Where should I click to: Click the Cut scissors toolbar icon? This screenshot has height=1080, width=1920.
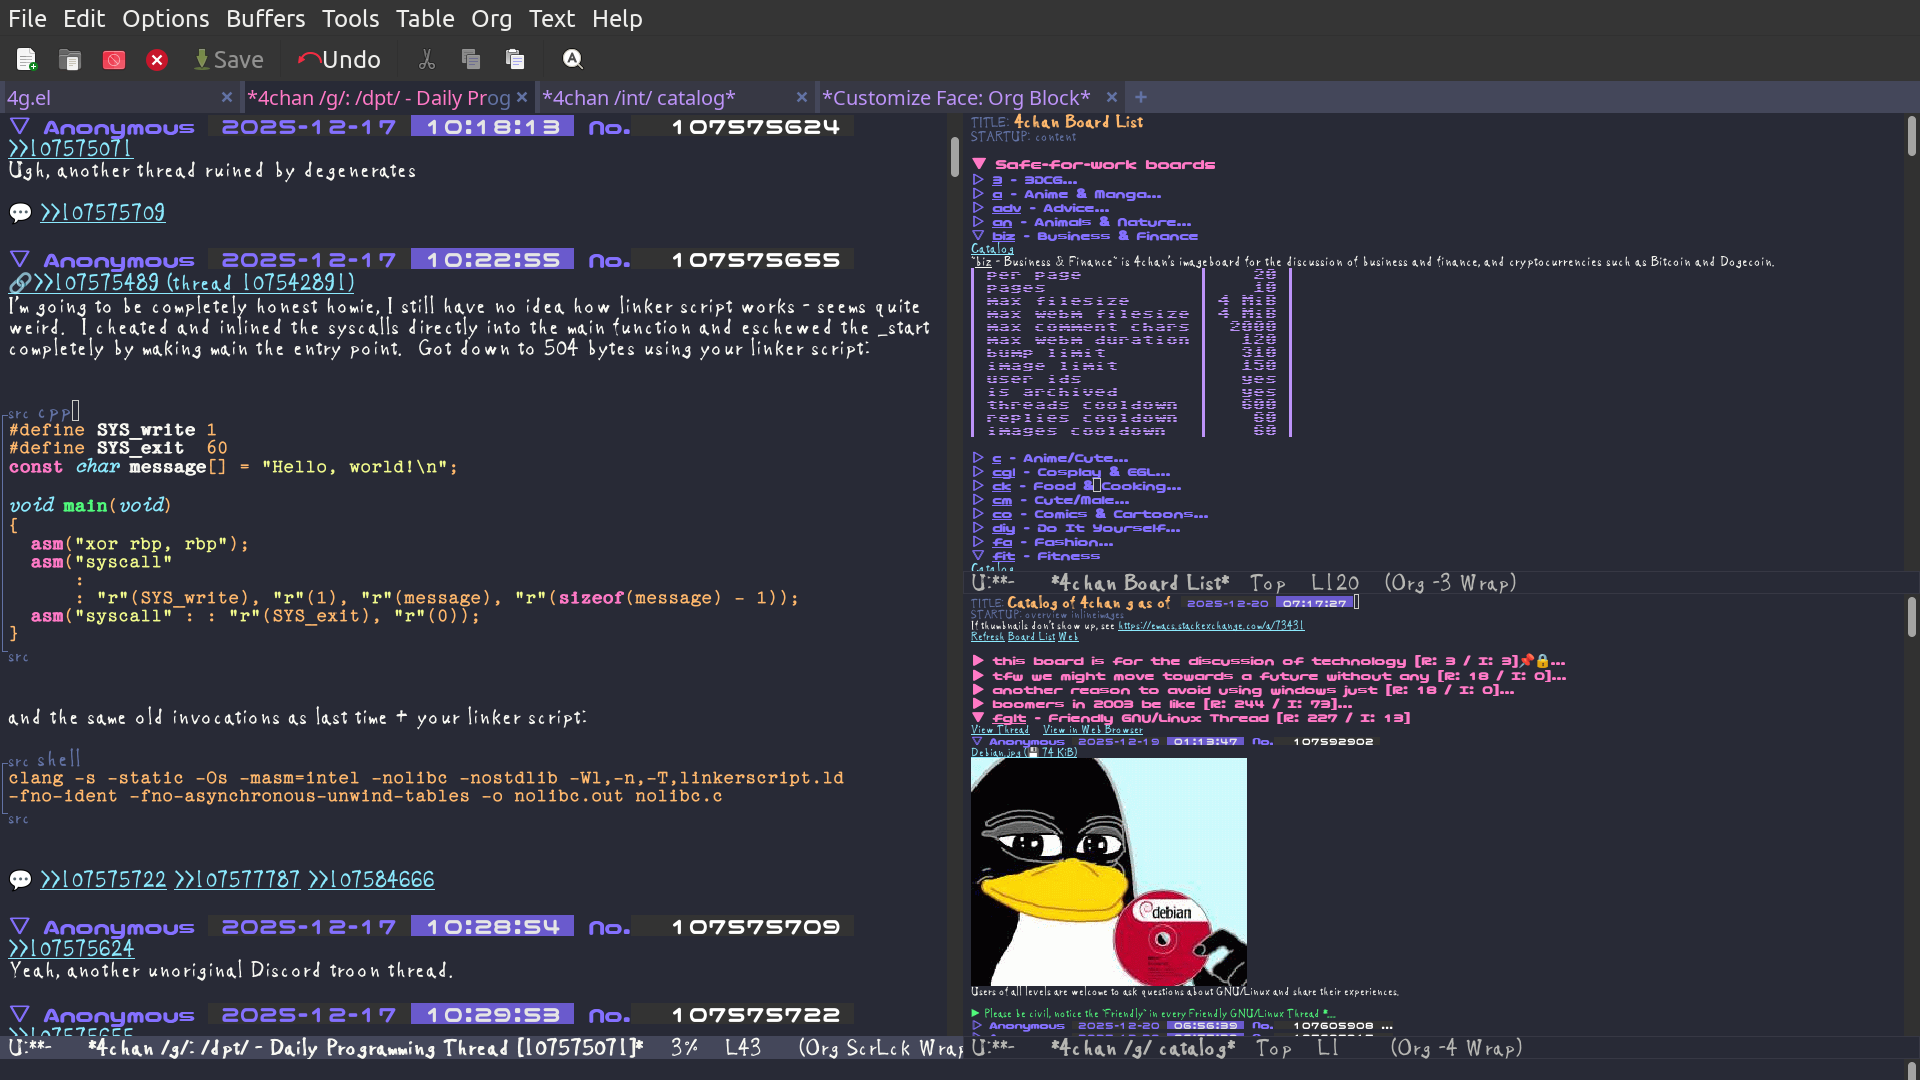tap(427, 60)
